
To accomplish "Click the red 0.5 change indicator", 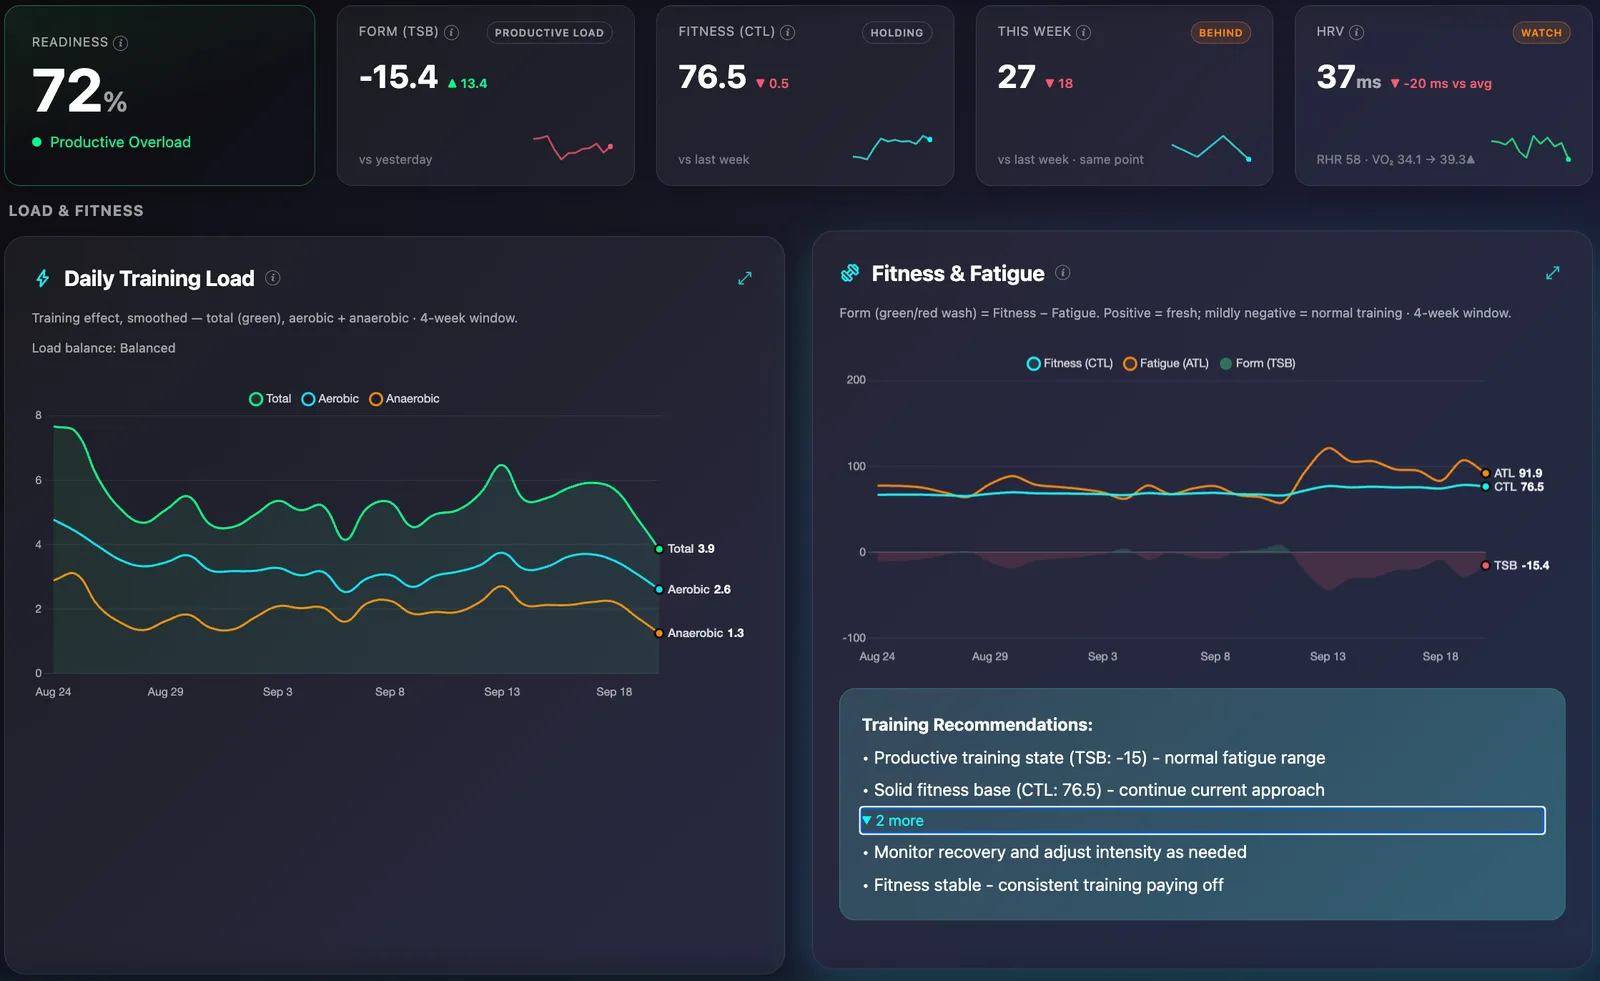I will coord(772,84).
